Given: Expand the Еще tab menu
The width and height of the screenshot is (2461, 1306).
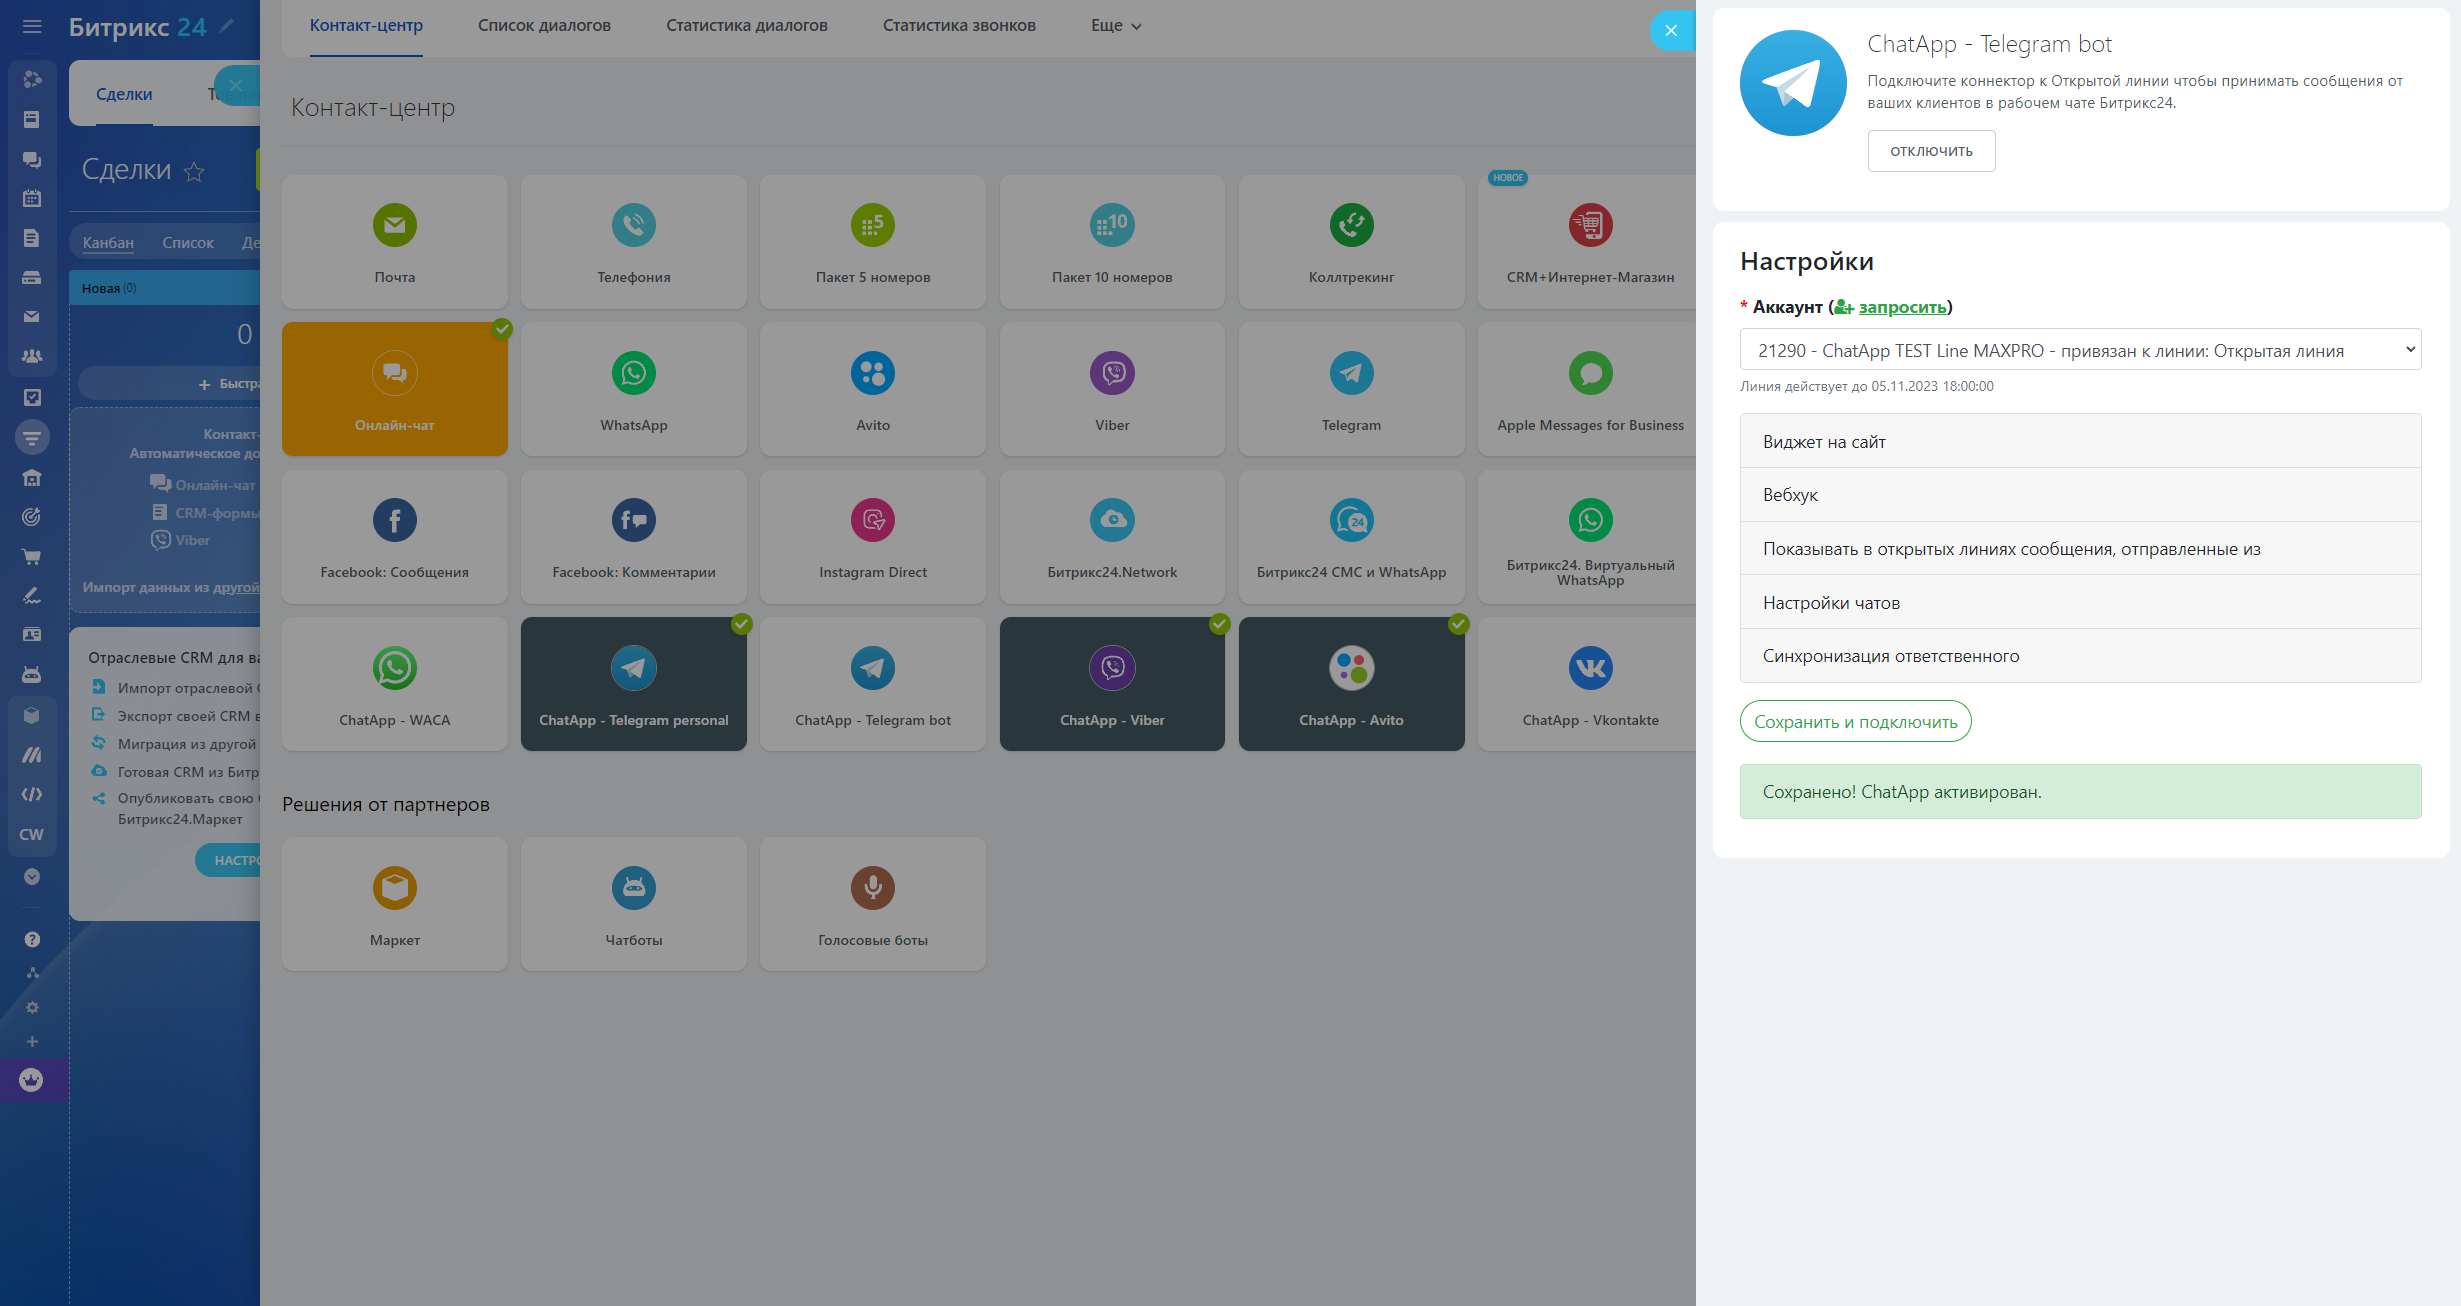Looking at the screenshot, I should pyautogui.click(x=1115, y=26).
